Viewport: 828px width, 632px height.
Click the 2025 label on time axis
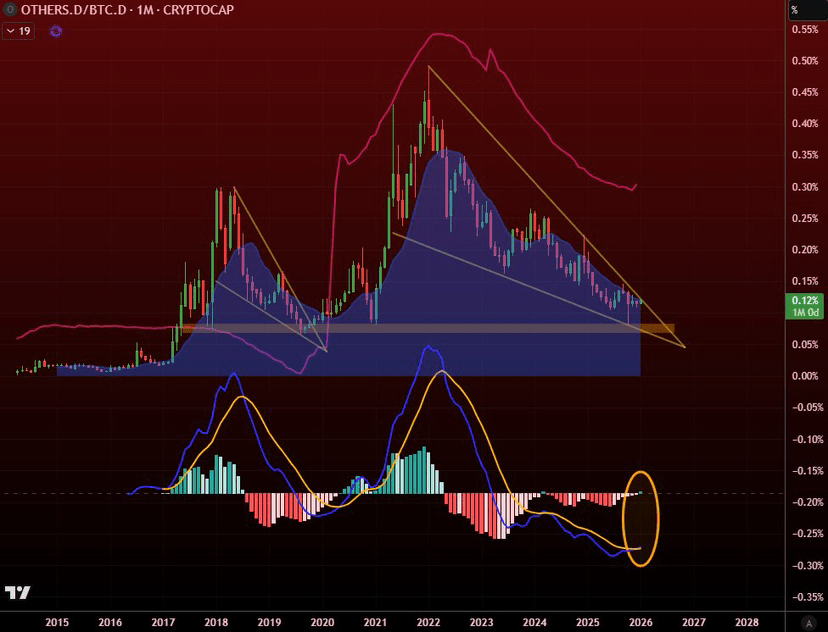click(x=588, y=622)
